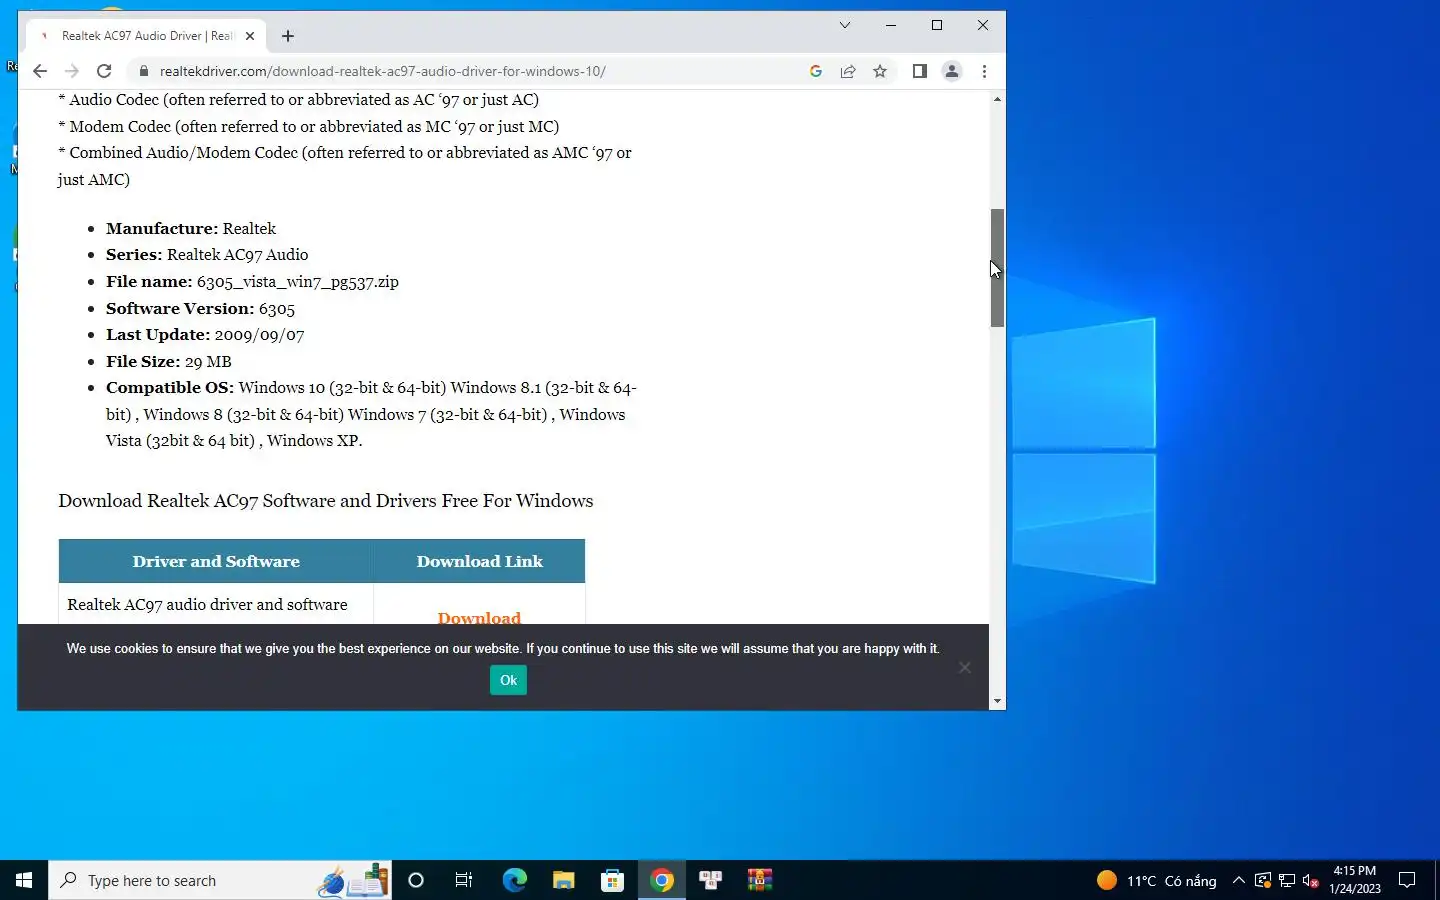Click the scrollbar up arrow
The image size is (1440, 900).
pyautogui.click(x=997, y=99)
